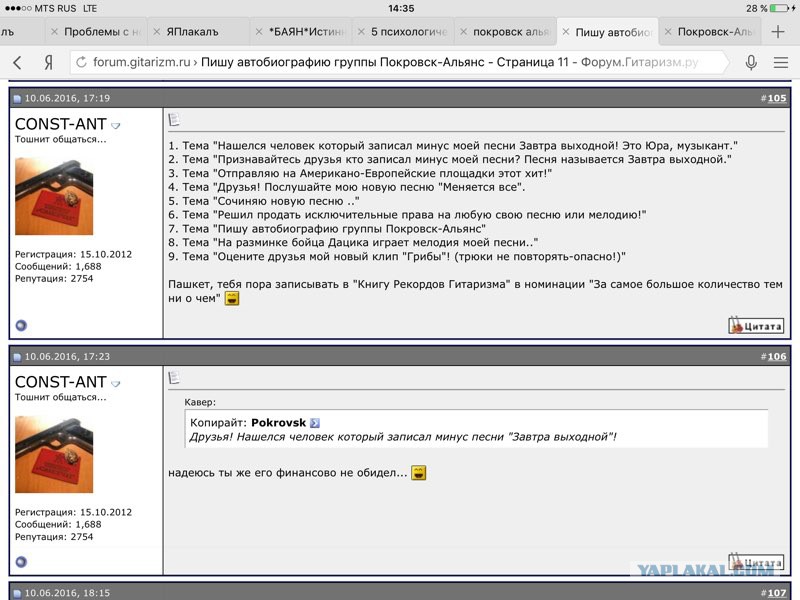Click CONST-ANT avatar image in post #106
Viewport: 800px width, 600px height.
click(x=54, y=455)
